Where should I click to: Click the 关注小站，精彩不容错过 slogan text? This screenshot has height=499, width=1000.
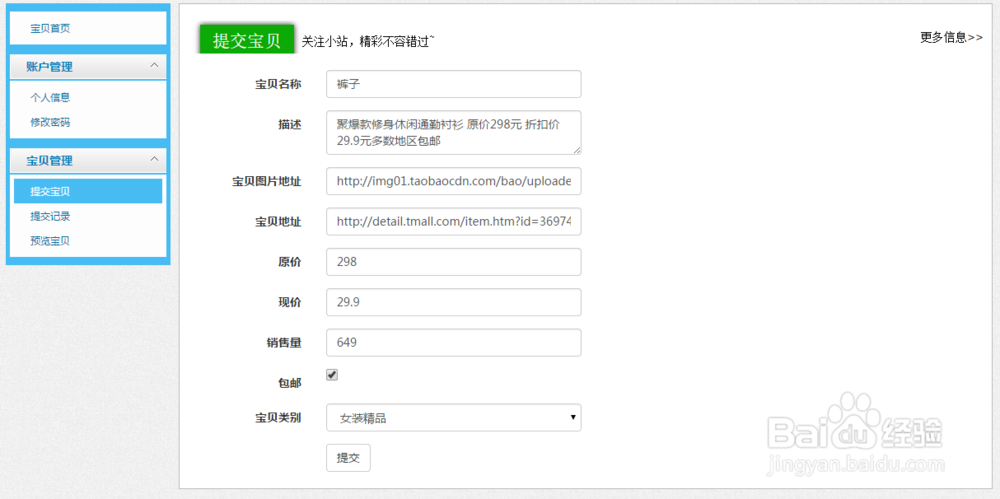click(368, 42)
